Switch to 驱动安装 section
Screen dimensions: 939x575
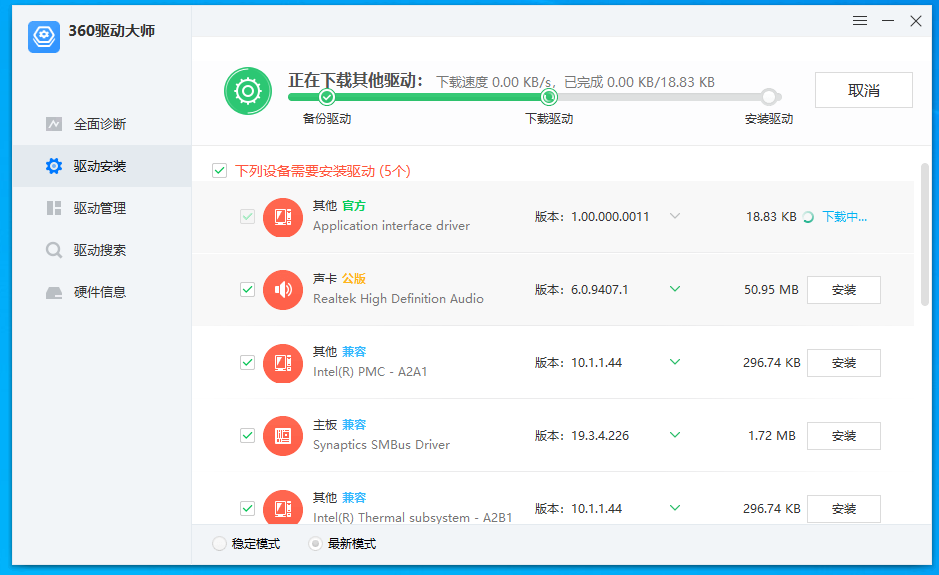(102, 166)
